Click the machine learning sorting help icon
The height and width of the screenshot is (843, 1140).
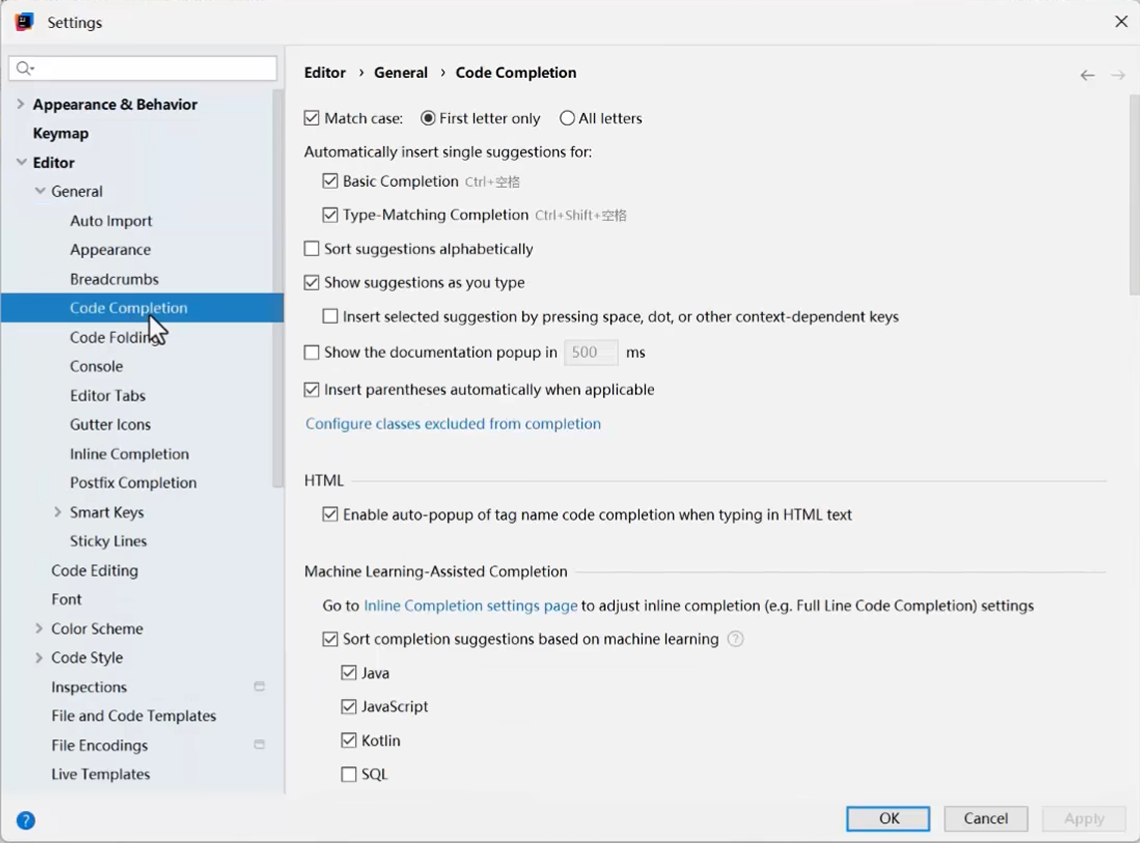735,639
